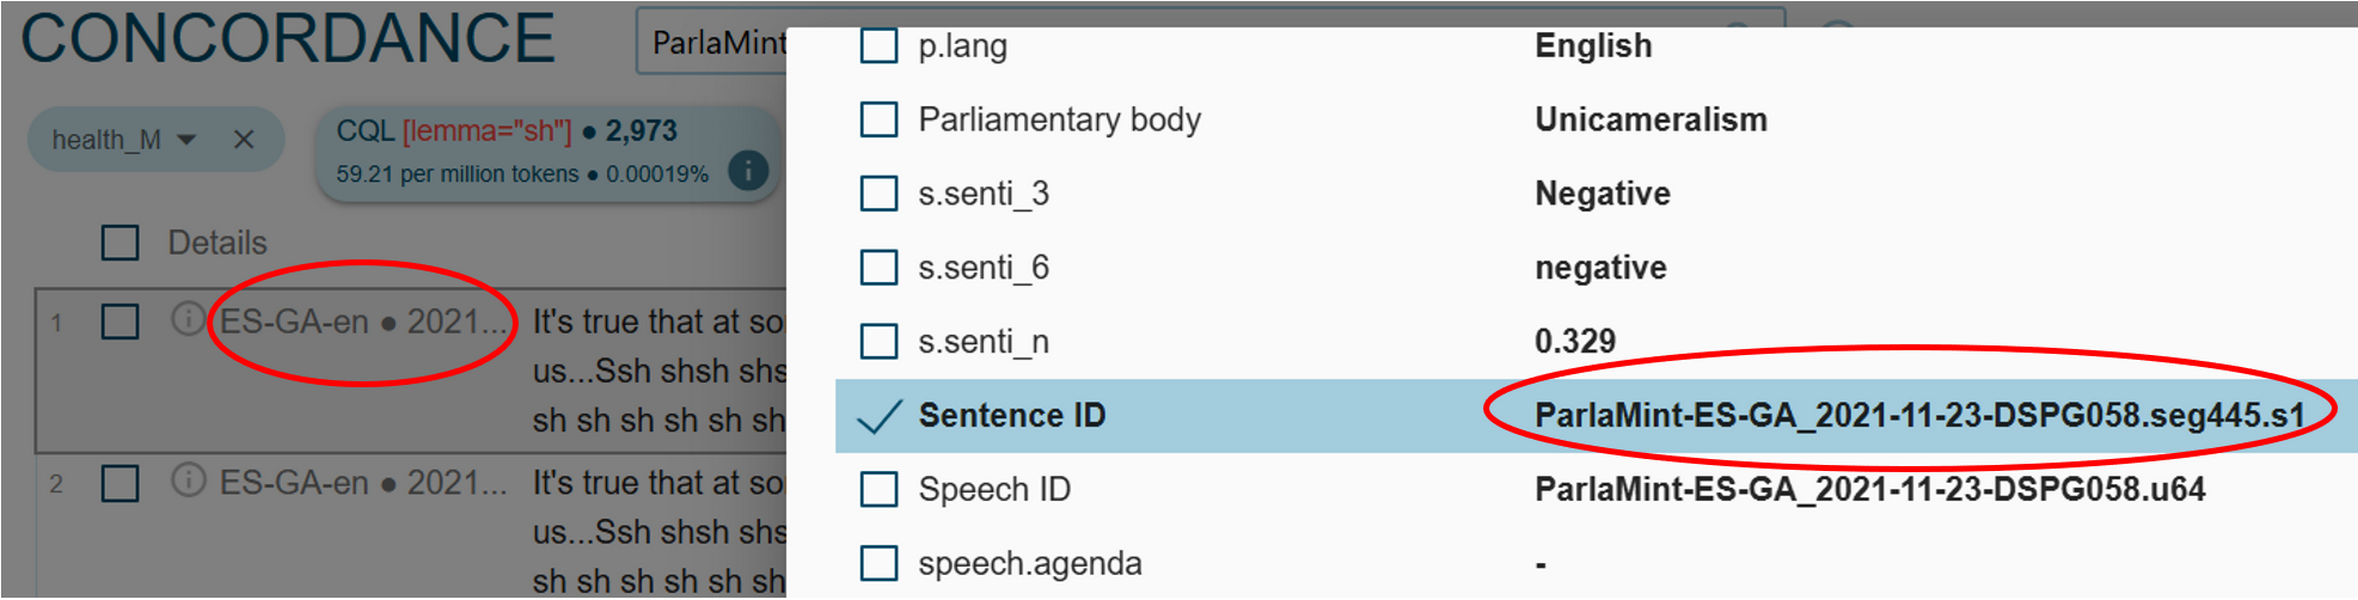Image resolution: width=2358 pixels, height=600 pixels.
Task: Check the s.senti_3 attribute checkbox
Action: [x=877, y=194]
